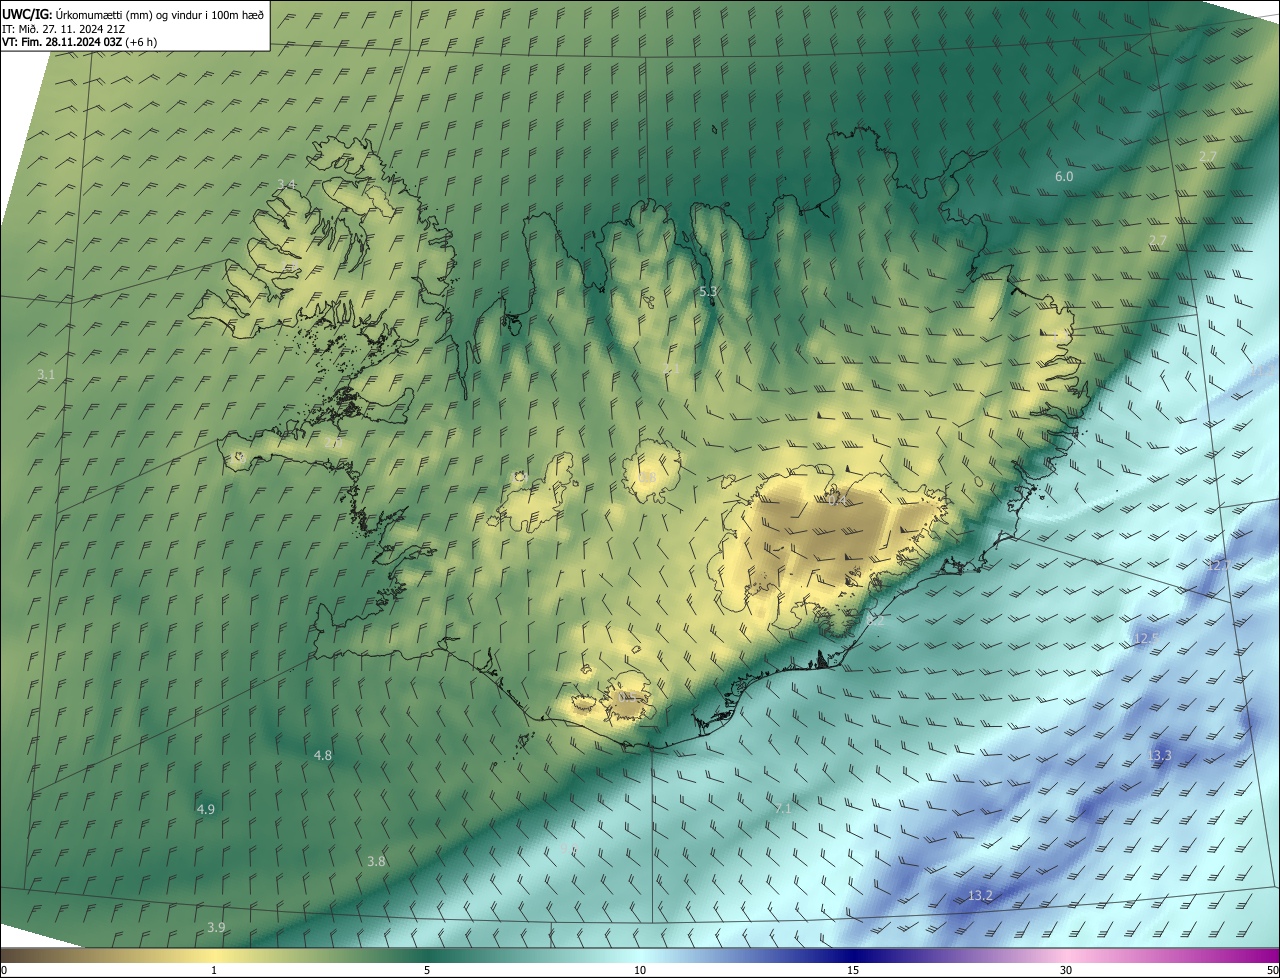Click the 'VT: Fim. 28.11.2024 03Z (+6 h)' line

[x=79, y=42]
